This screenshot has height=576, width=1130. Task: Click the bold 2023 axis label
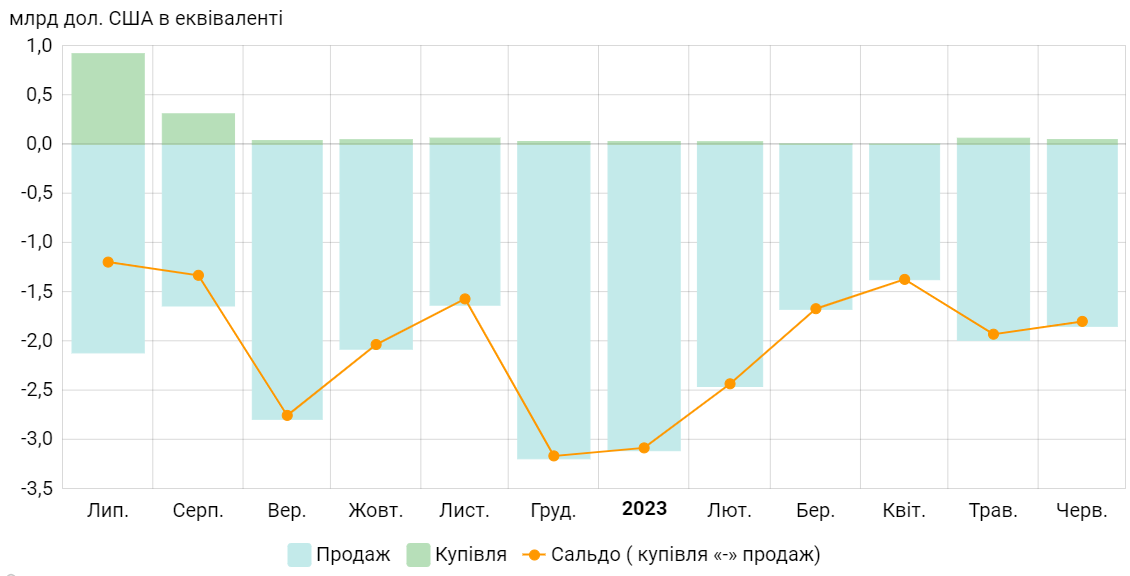click(644, 509)
